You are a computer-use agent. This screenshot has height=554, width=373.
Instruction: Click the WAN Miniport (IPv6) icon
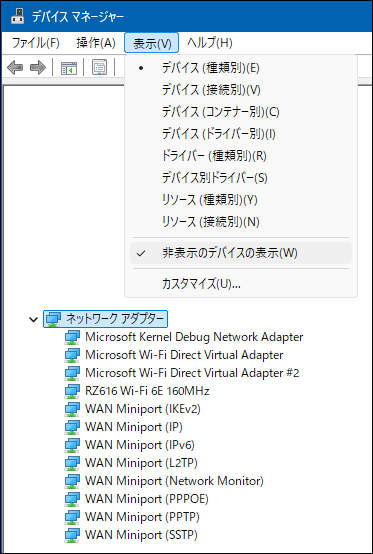[x=72, y=445]
